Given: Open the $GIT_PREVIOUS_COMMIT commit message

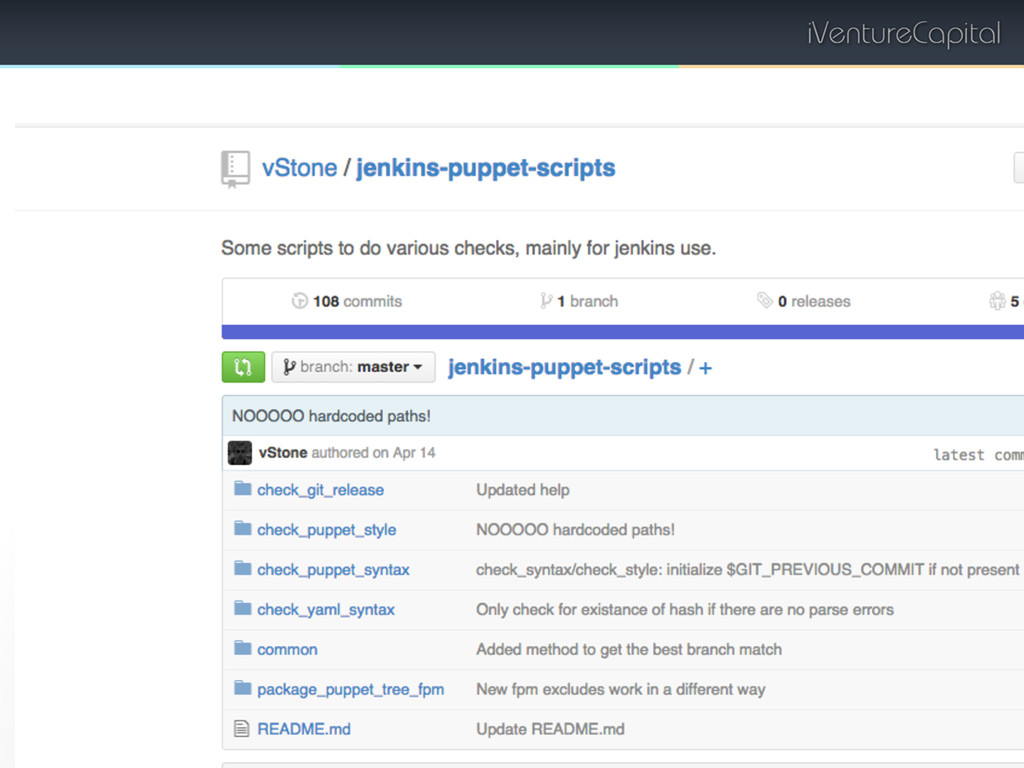Looking at the screenshot, I should pyautogui.click(x=747, y=569).
